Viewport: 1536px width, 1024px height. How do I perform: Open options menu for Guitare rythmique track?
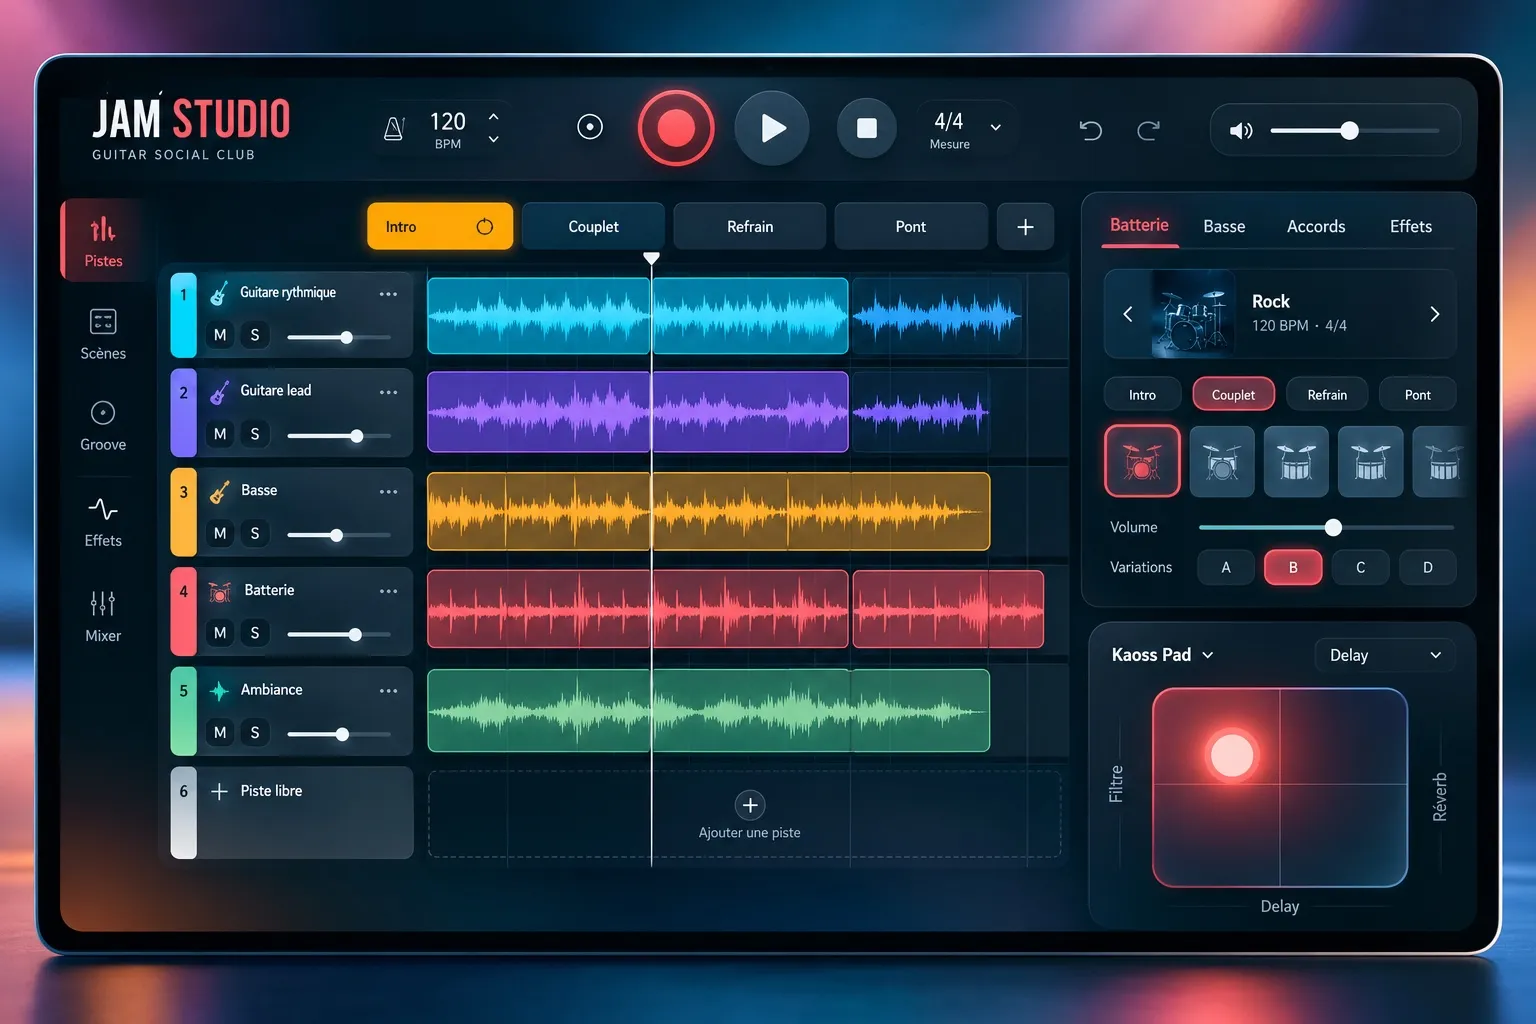(x=388, y=294)
